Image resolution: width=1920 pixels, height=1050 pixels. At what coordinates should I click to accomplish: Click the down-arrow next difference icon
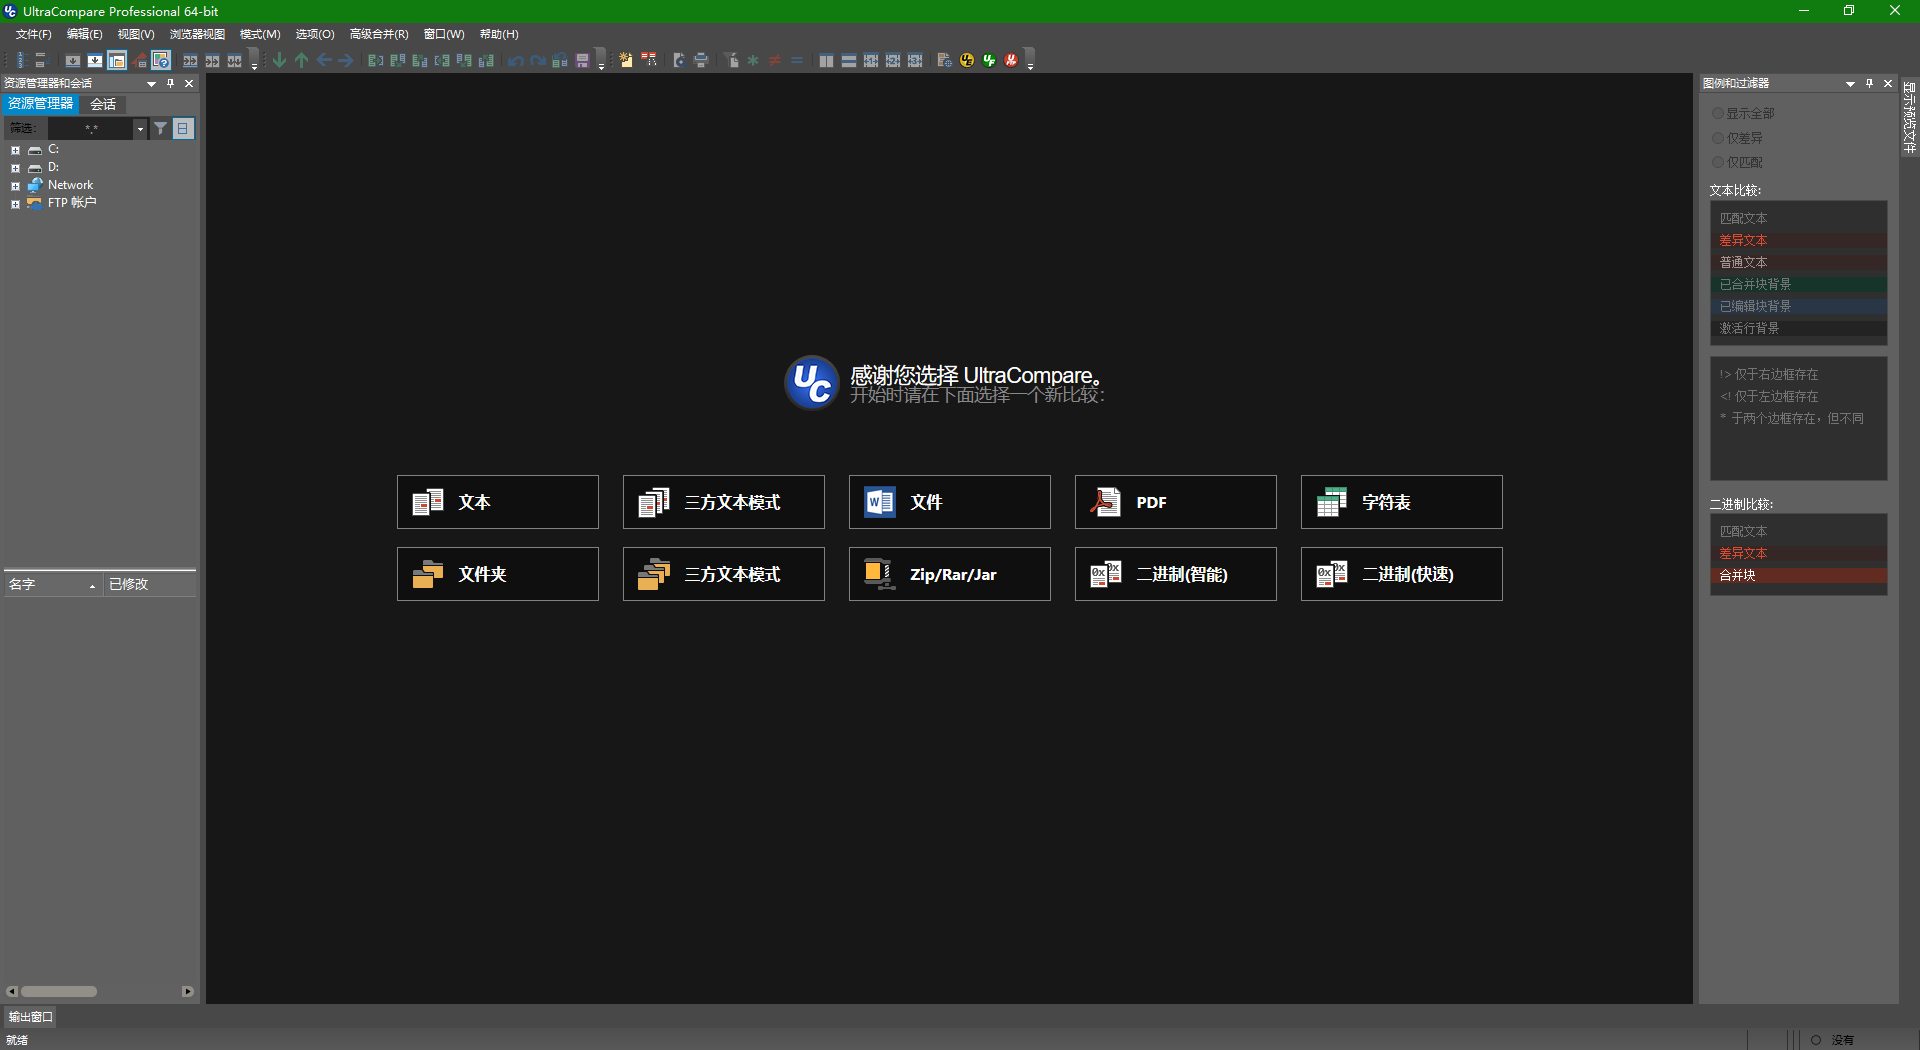click(280, 60)
